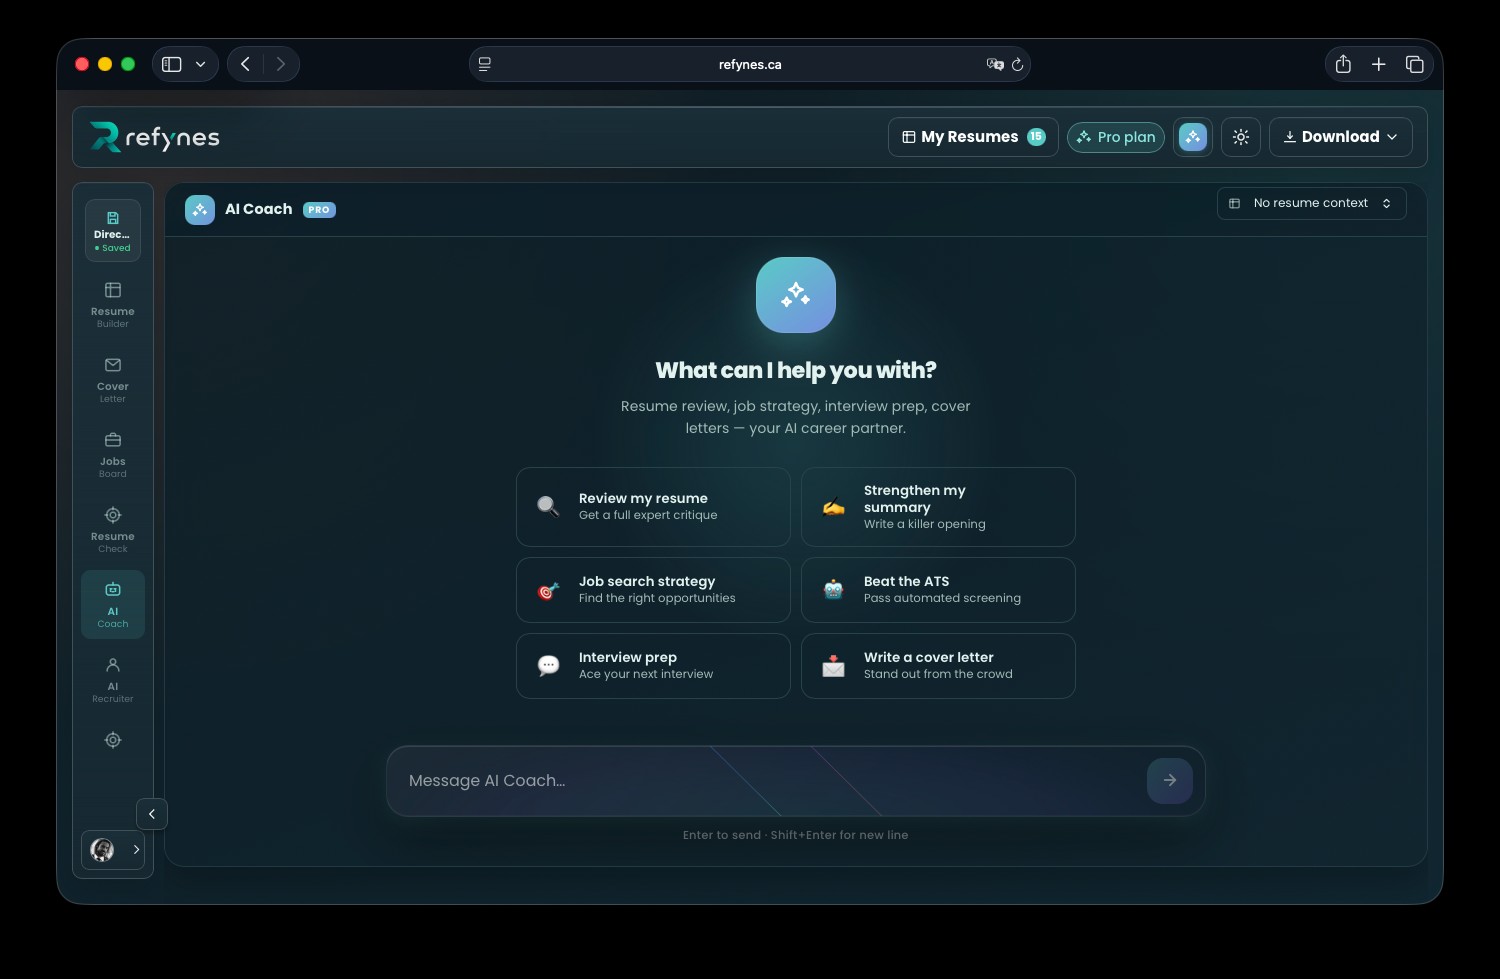The height and width of the screenshot is (979, 1500).
Task: Click Safari share icon
Action: pos(1343,64)
